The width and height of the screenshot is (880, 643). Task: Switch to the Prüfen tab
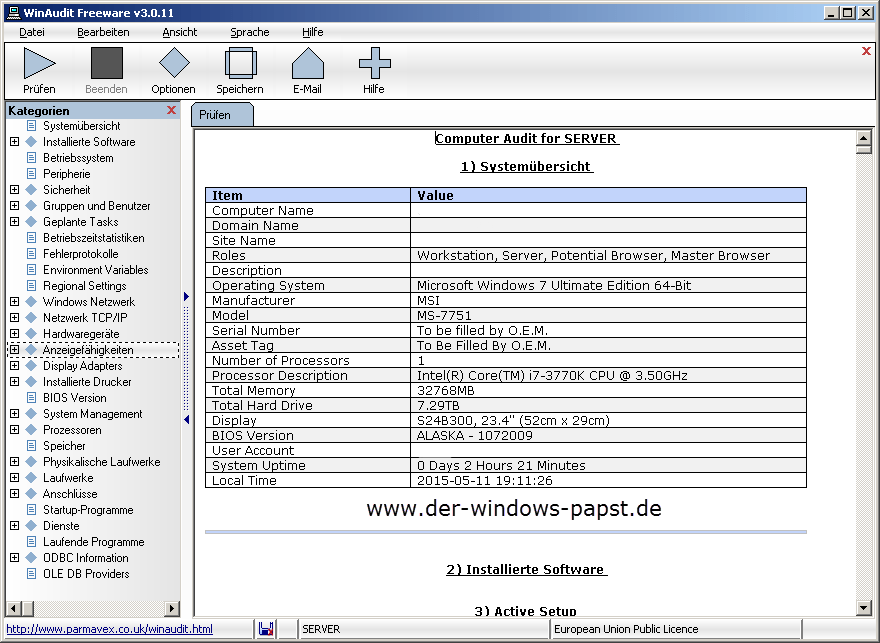coord(216,115)
